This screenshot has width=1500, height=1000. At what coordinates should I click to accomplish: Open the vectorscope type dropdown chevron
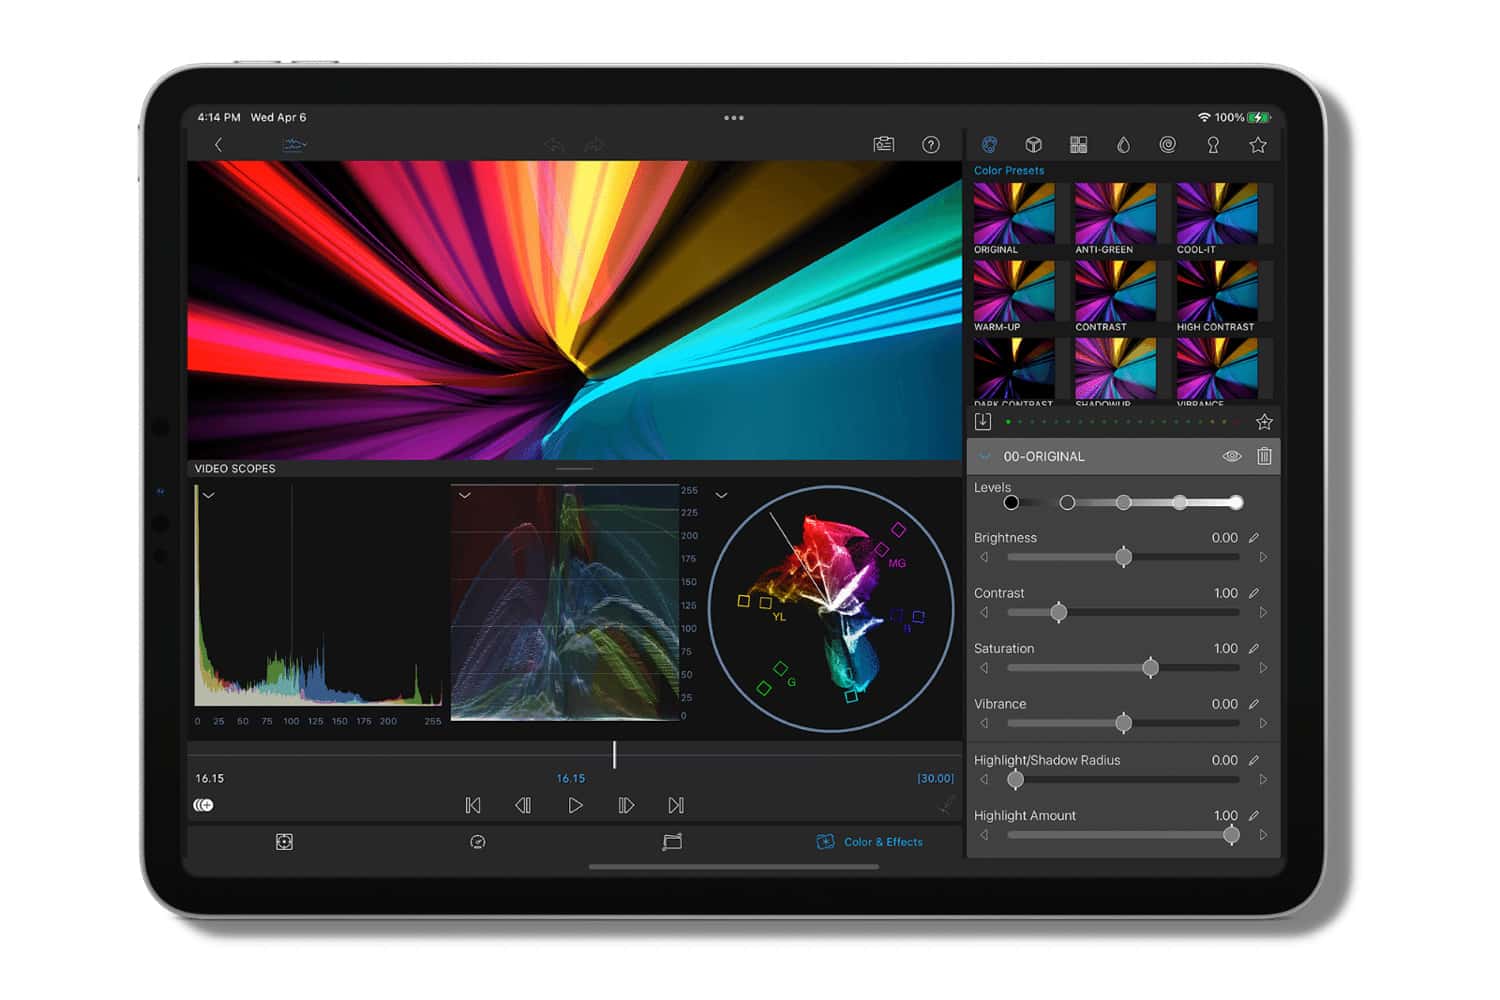pyautogui.click(x=721, y=495)
